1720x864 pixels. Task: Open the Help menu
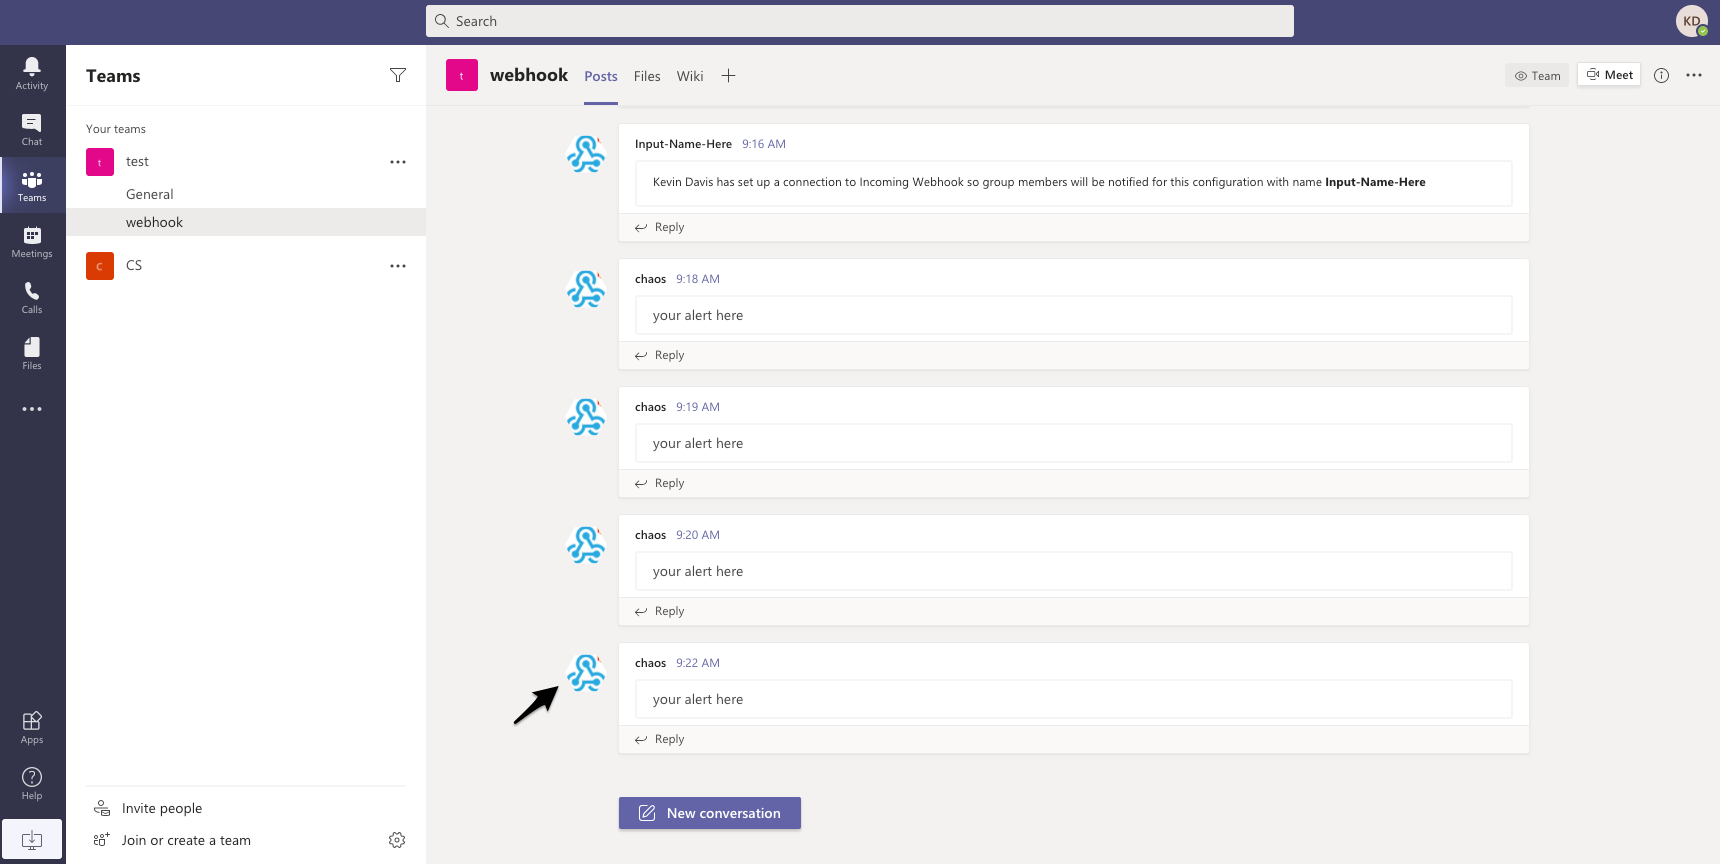32,783
